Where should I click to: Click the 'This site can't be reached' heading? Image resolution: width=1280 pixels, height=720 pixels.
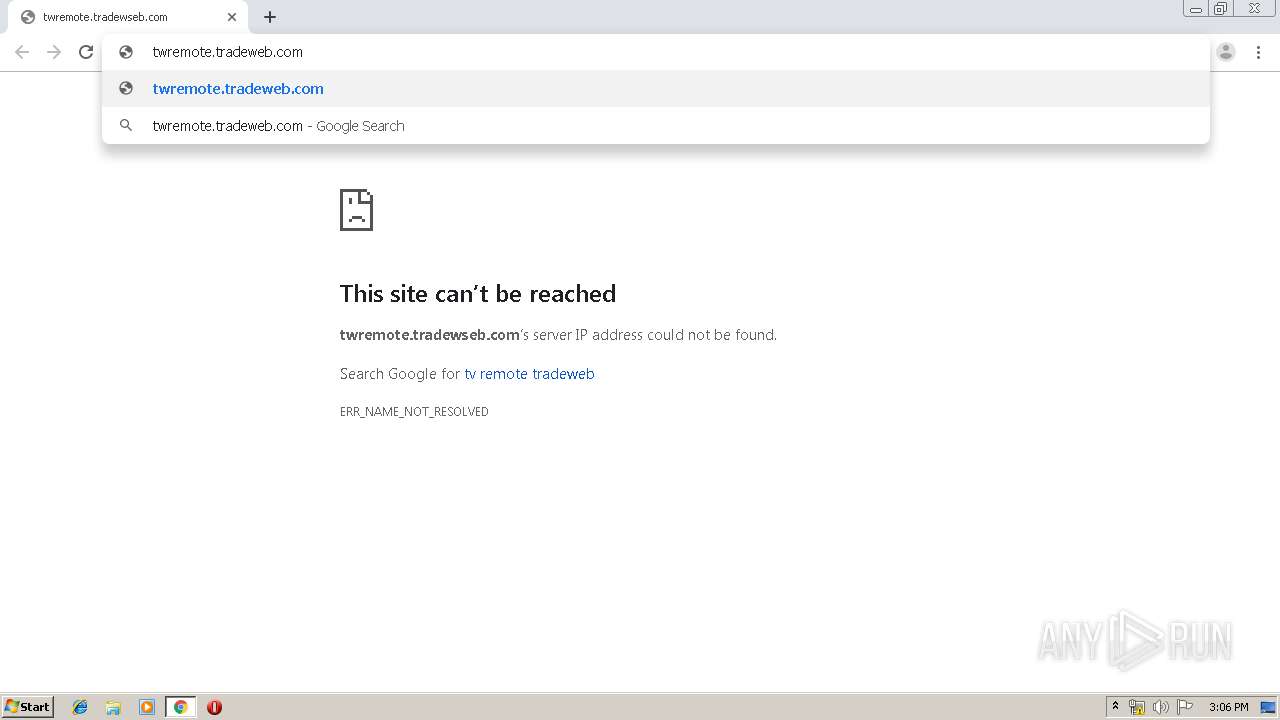[x=478, y=293]
